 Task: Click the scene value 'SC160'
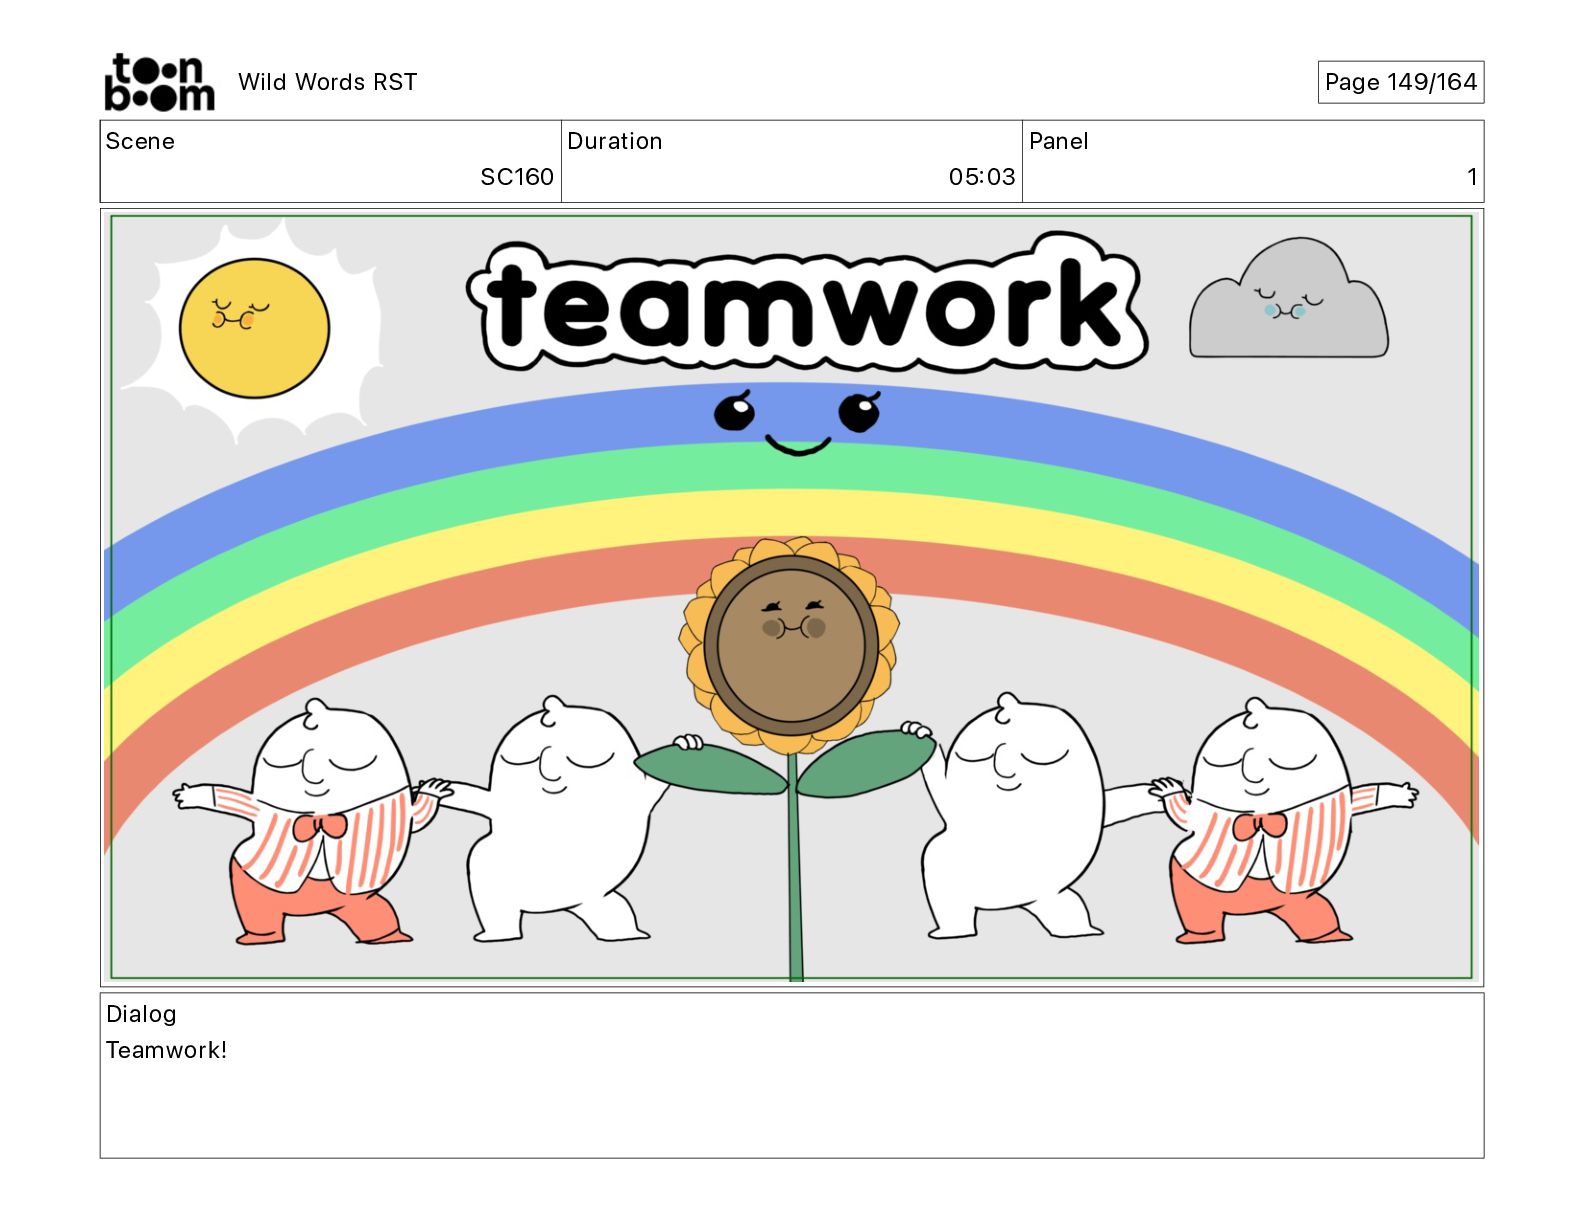coord(517,177)
